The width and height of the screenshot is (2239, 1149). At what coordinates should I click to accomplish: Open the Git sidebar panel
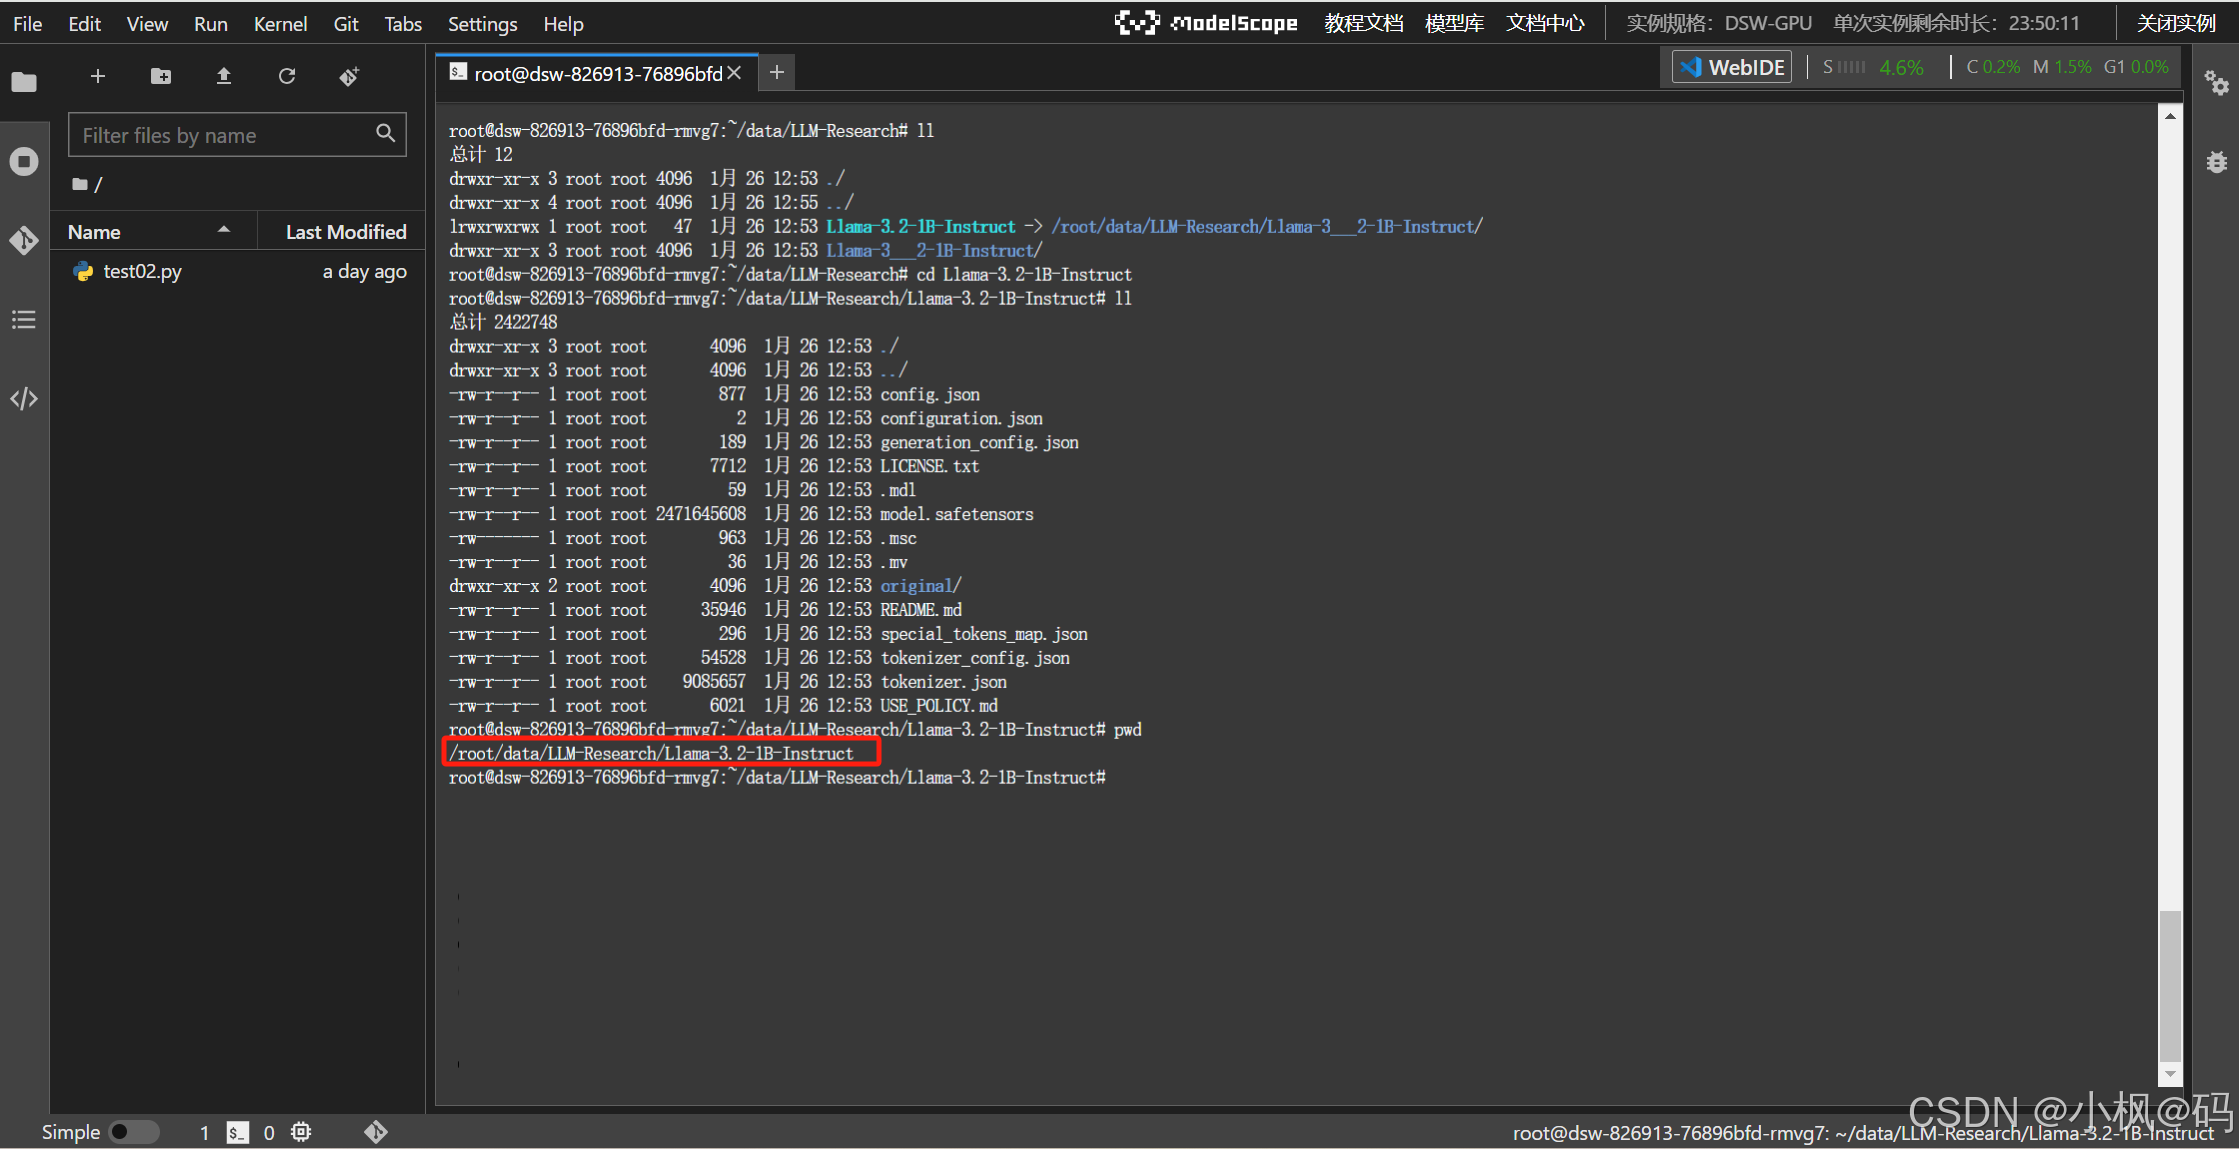[24, 240]
